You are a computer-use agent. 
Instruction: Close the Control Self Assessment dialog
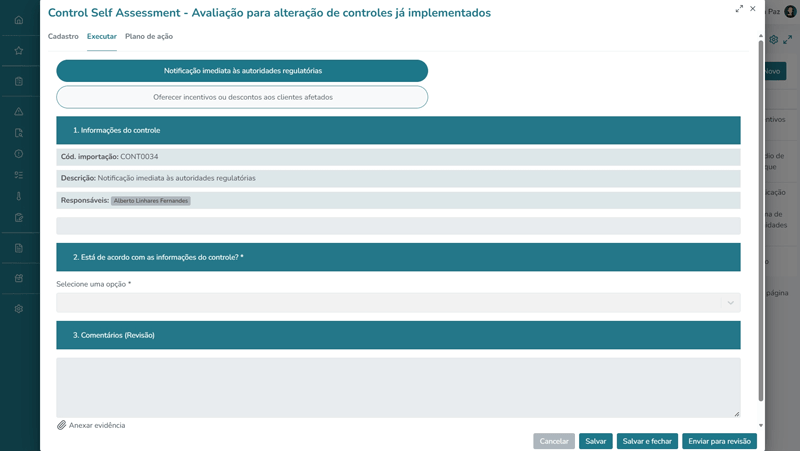tap(753, 9)
